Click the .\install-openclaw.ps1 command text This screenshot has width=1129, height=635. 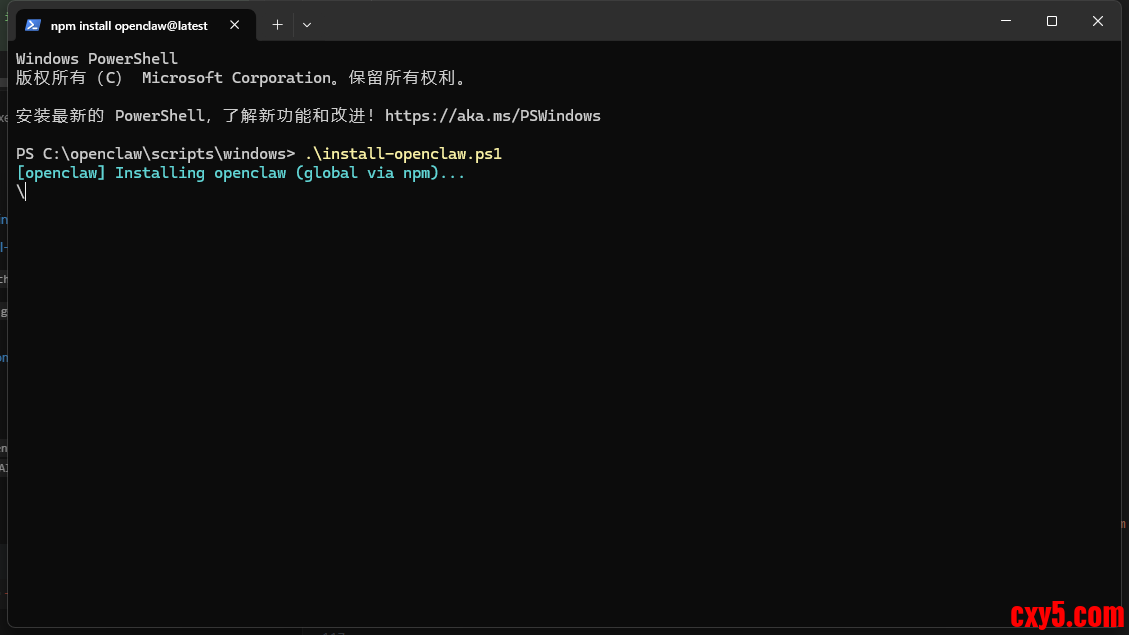click(403, 154)
